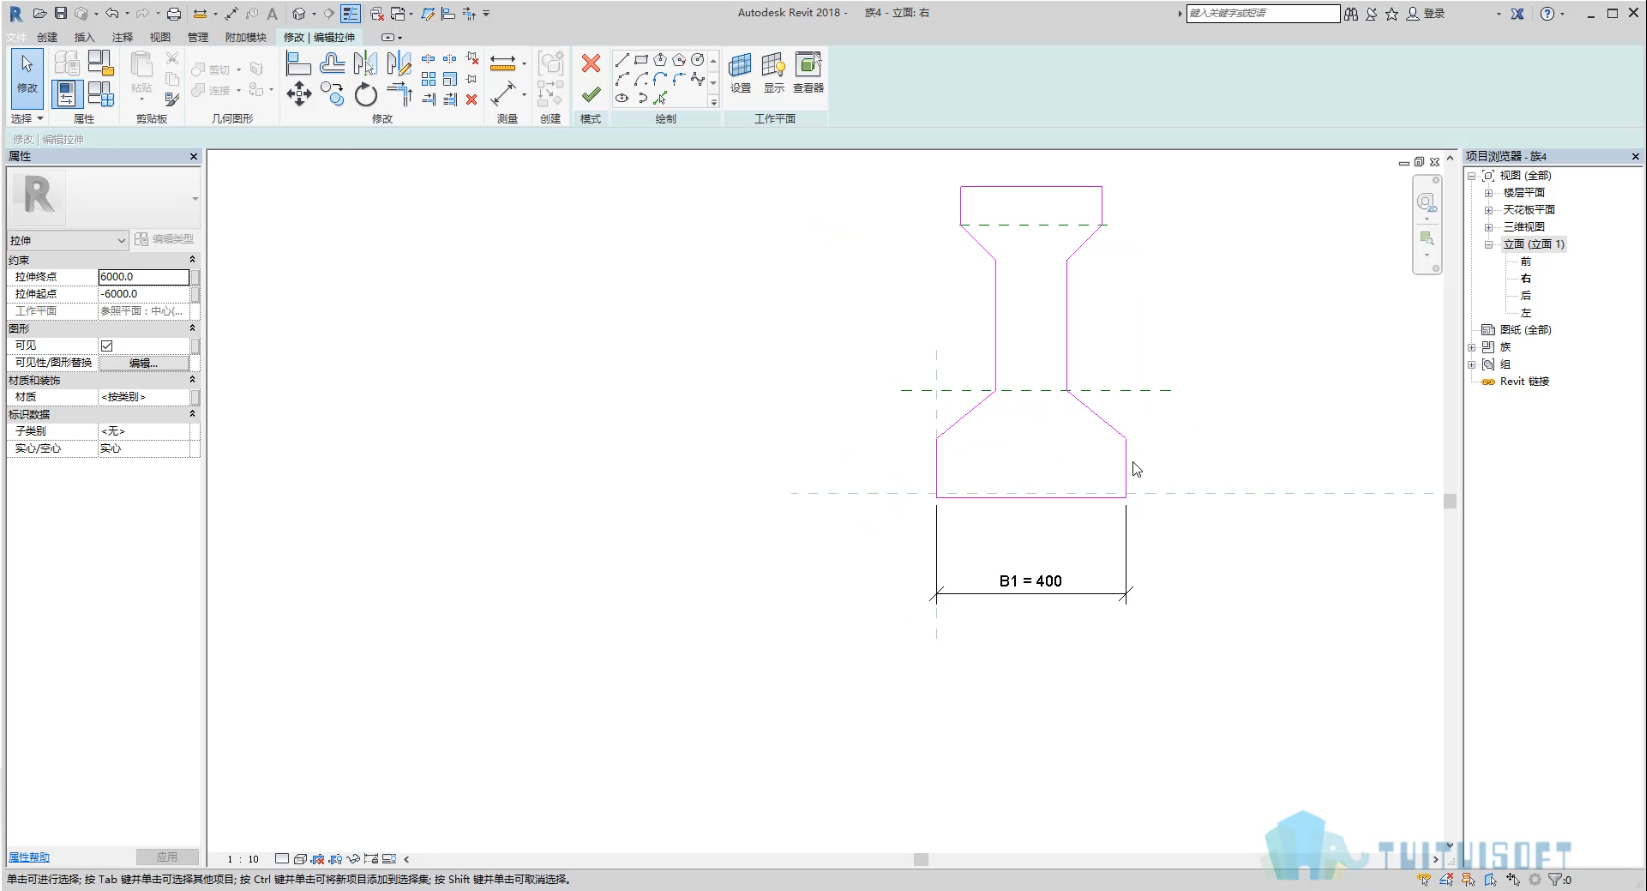Select the 前 elevation view
This screenshot has width=1647, height=891.
(x=1526, y=261)
